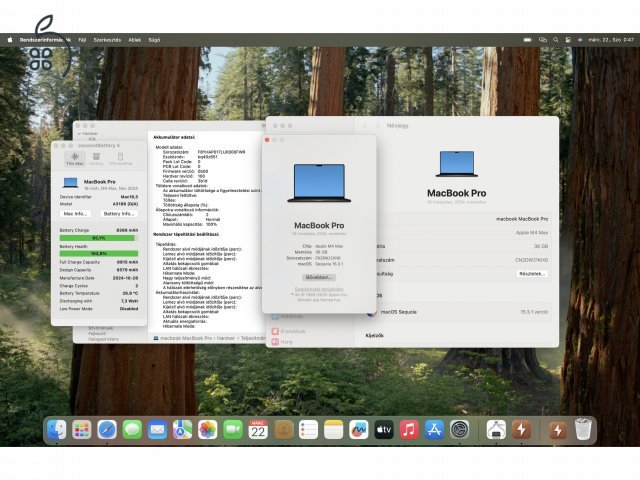Viewport: 640px width, 480px height.
Task: Click the Részletek... button in System Settings
Action: coord(532,273)
